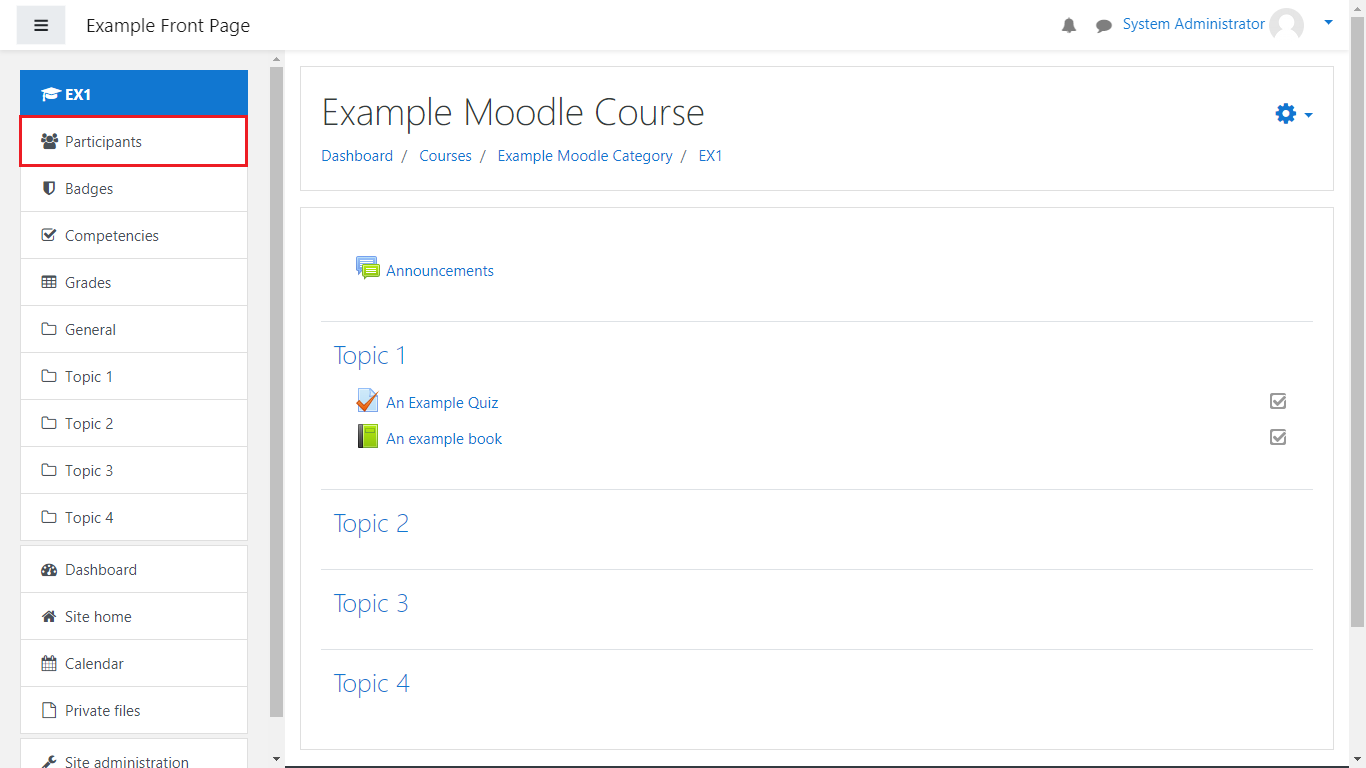Open Grades in the side navigation
This screenshot has width=1366, height=768.
click(x=88, y=283)
